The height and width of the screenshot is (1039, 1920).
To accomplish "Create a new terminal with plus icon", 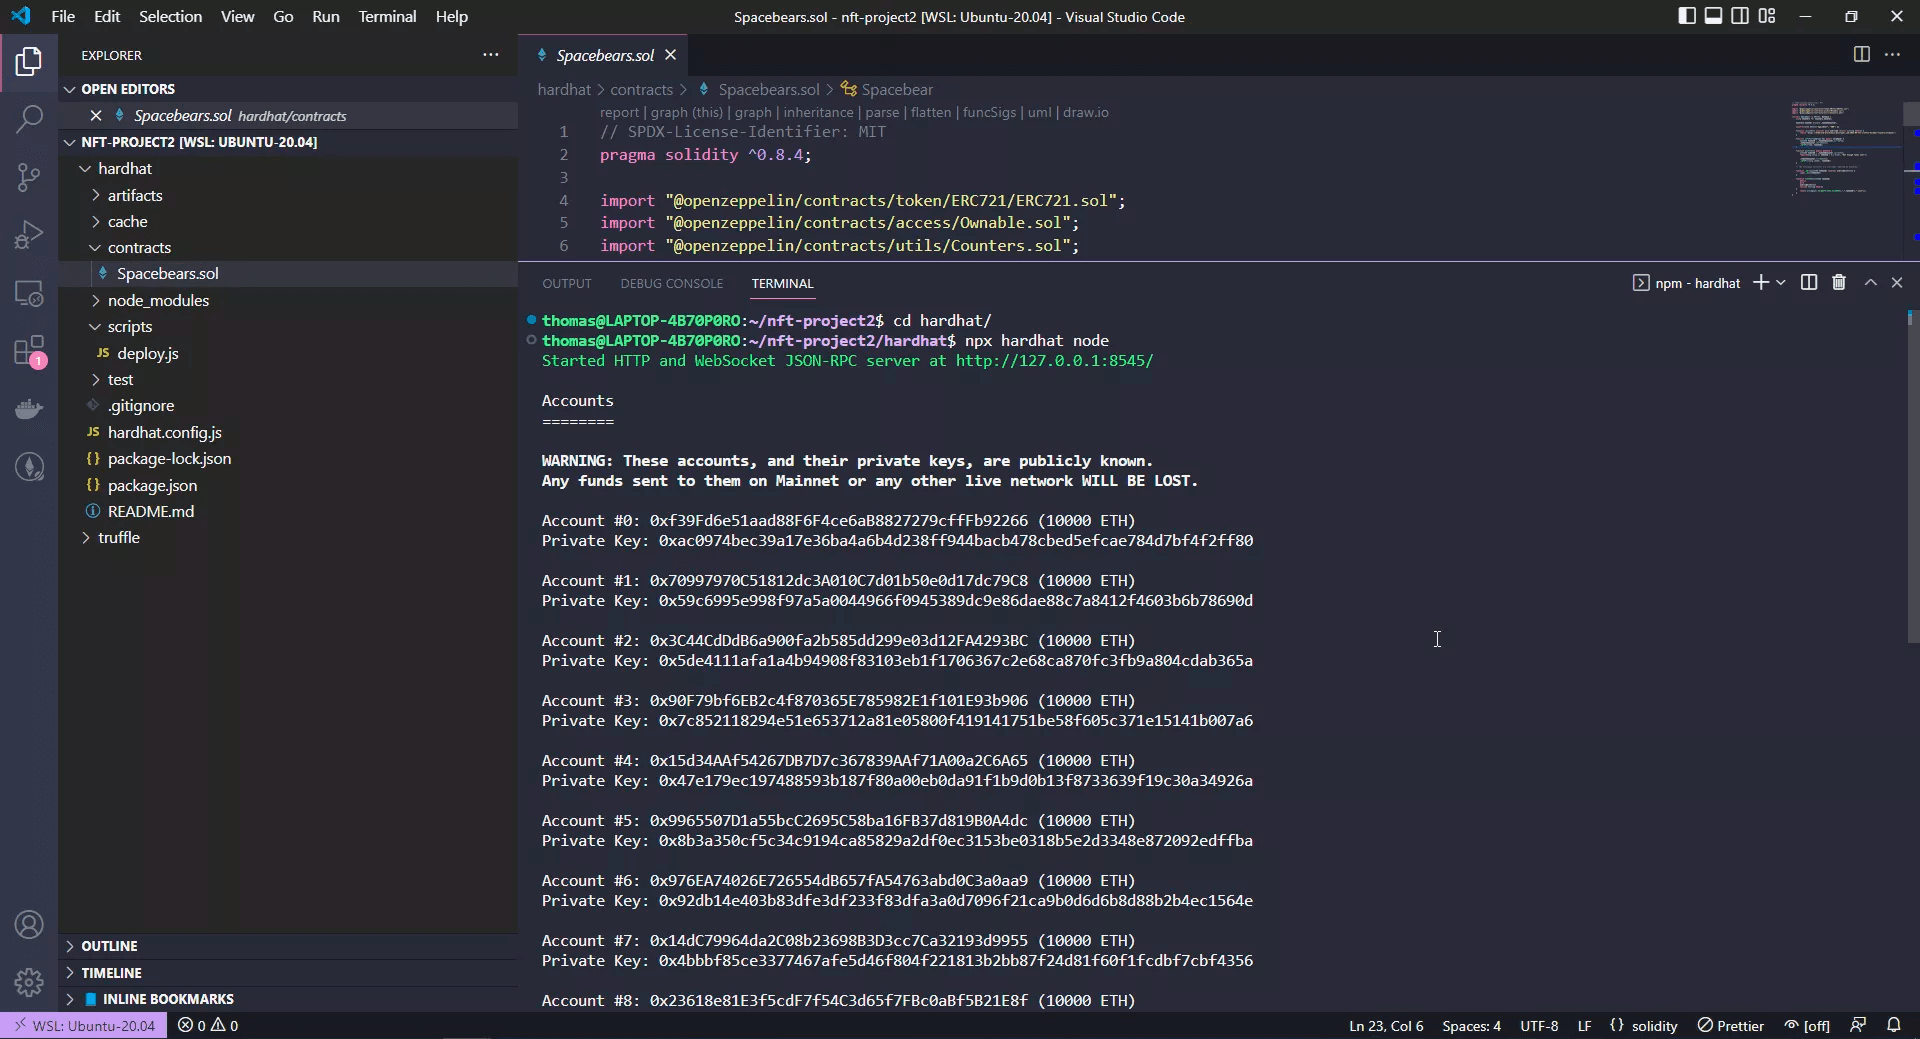I will (x=1761, y=283).
